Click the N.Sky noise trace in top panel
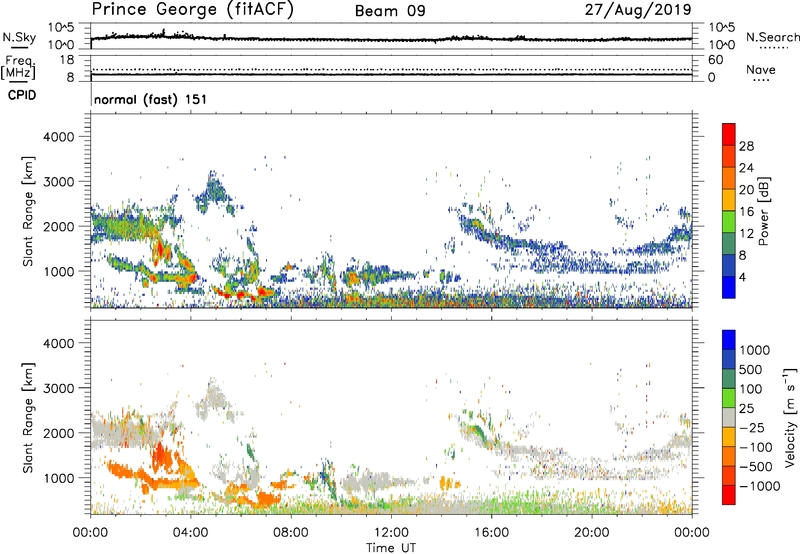This screenshot has height=554, width=800. point(391,39)
